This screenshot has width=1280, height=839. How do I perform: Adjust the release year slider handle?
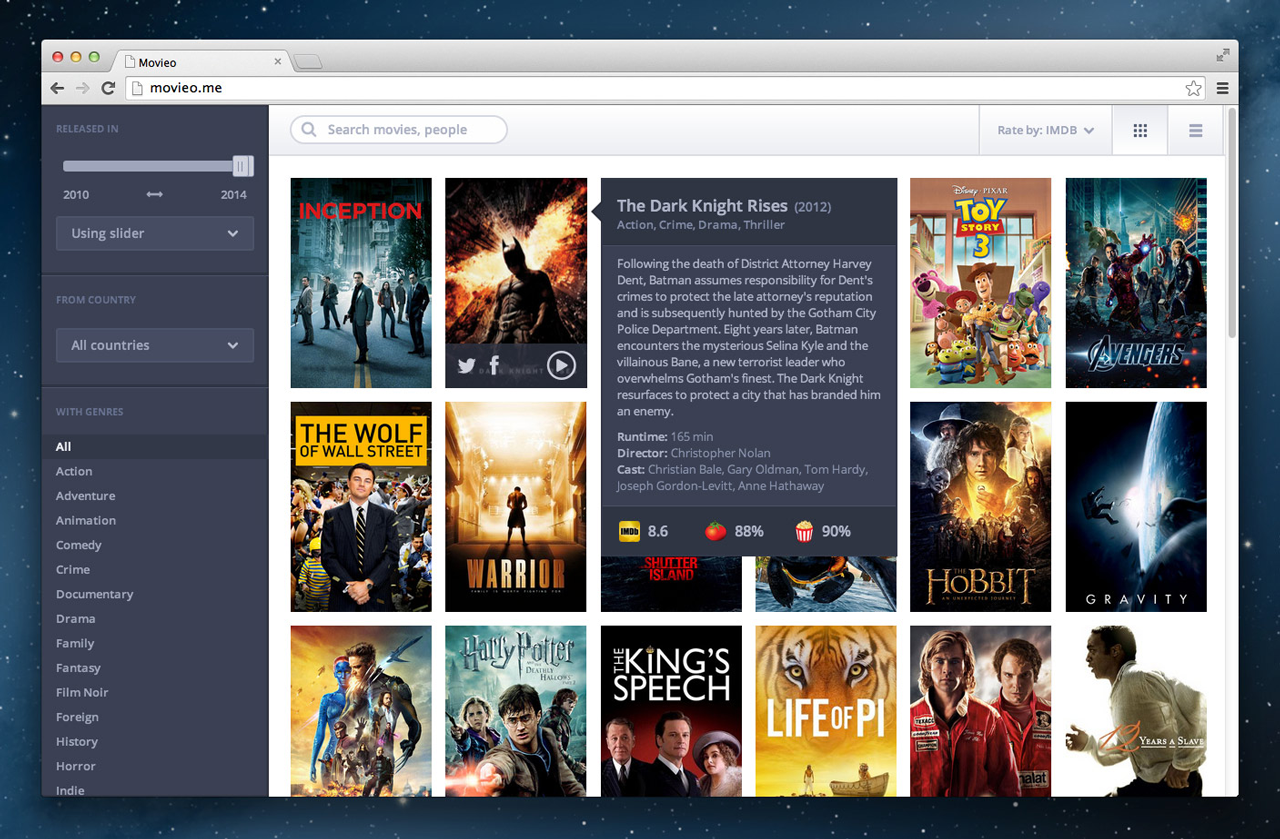241,166
